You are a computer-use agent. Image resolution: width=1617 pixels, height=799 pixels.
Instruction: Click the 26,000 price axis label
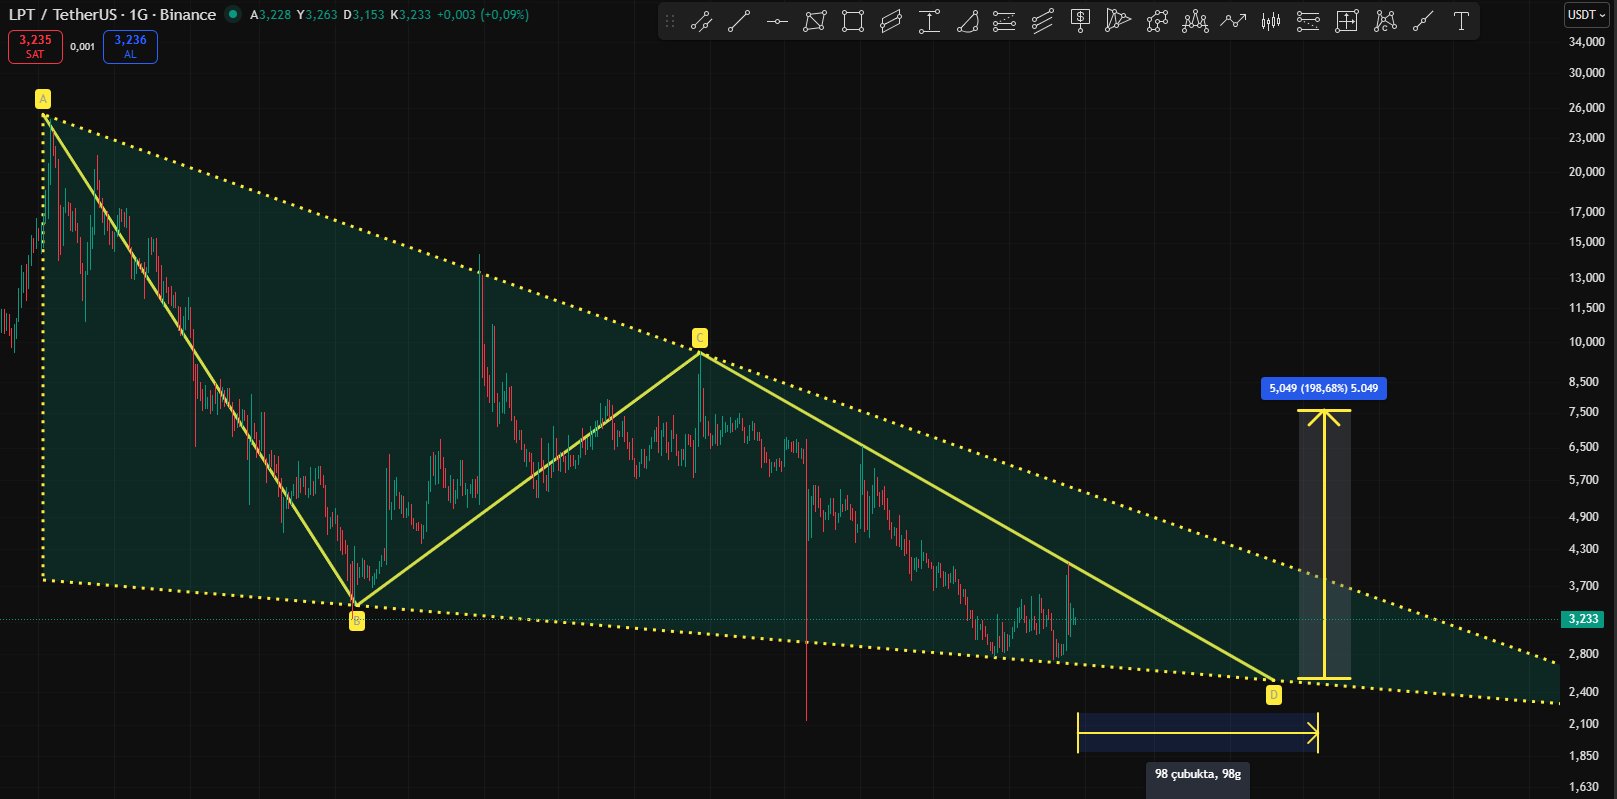click(1587, 108)
